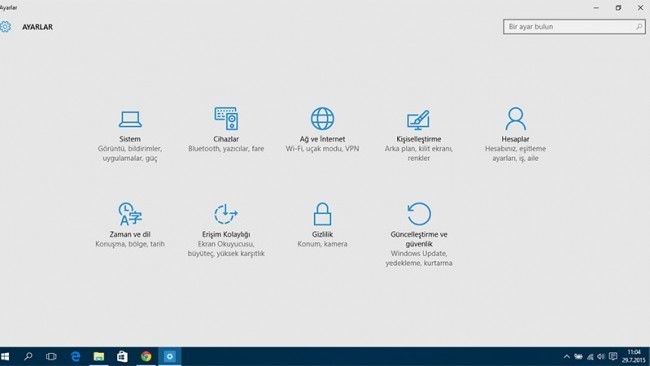This screenshot has width=650, height=366.
Task: Click the magnifier icon in the search box
Action: pos(639,27)
